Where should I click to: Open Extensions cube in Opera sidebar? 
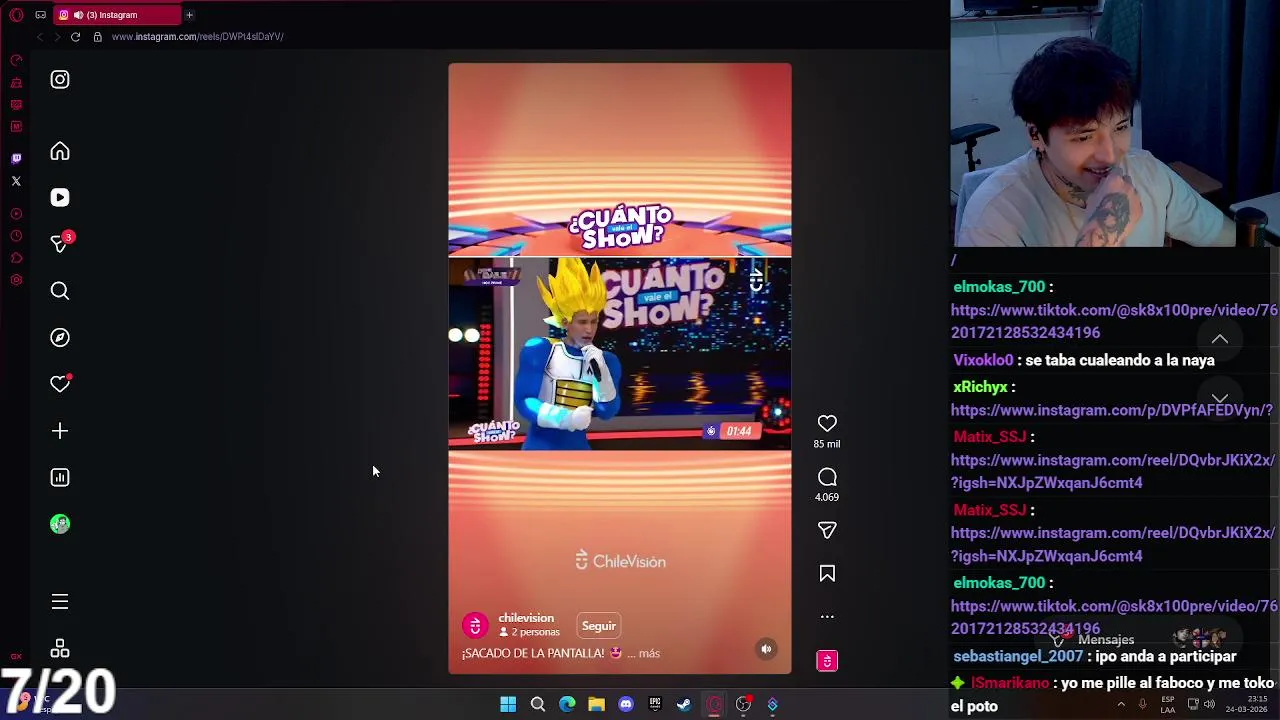[x=16, y=258]
